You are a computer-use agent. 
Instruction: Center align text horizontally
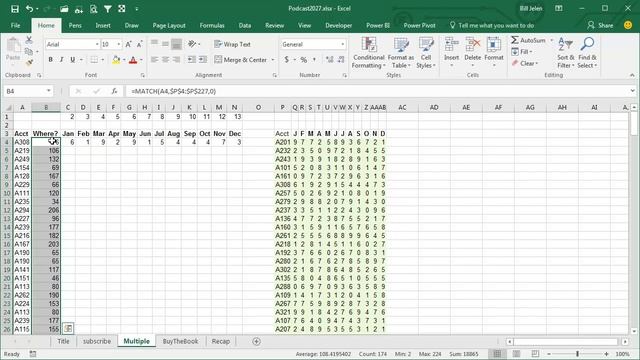pos(165,60)
